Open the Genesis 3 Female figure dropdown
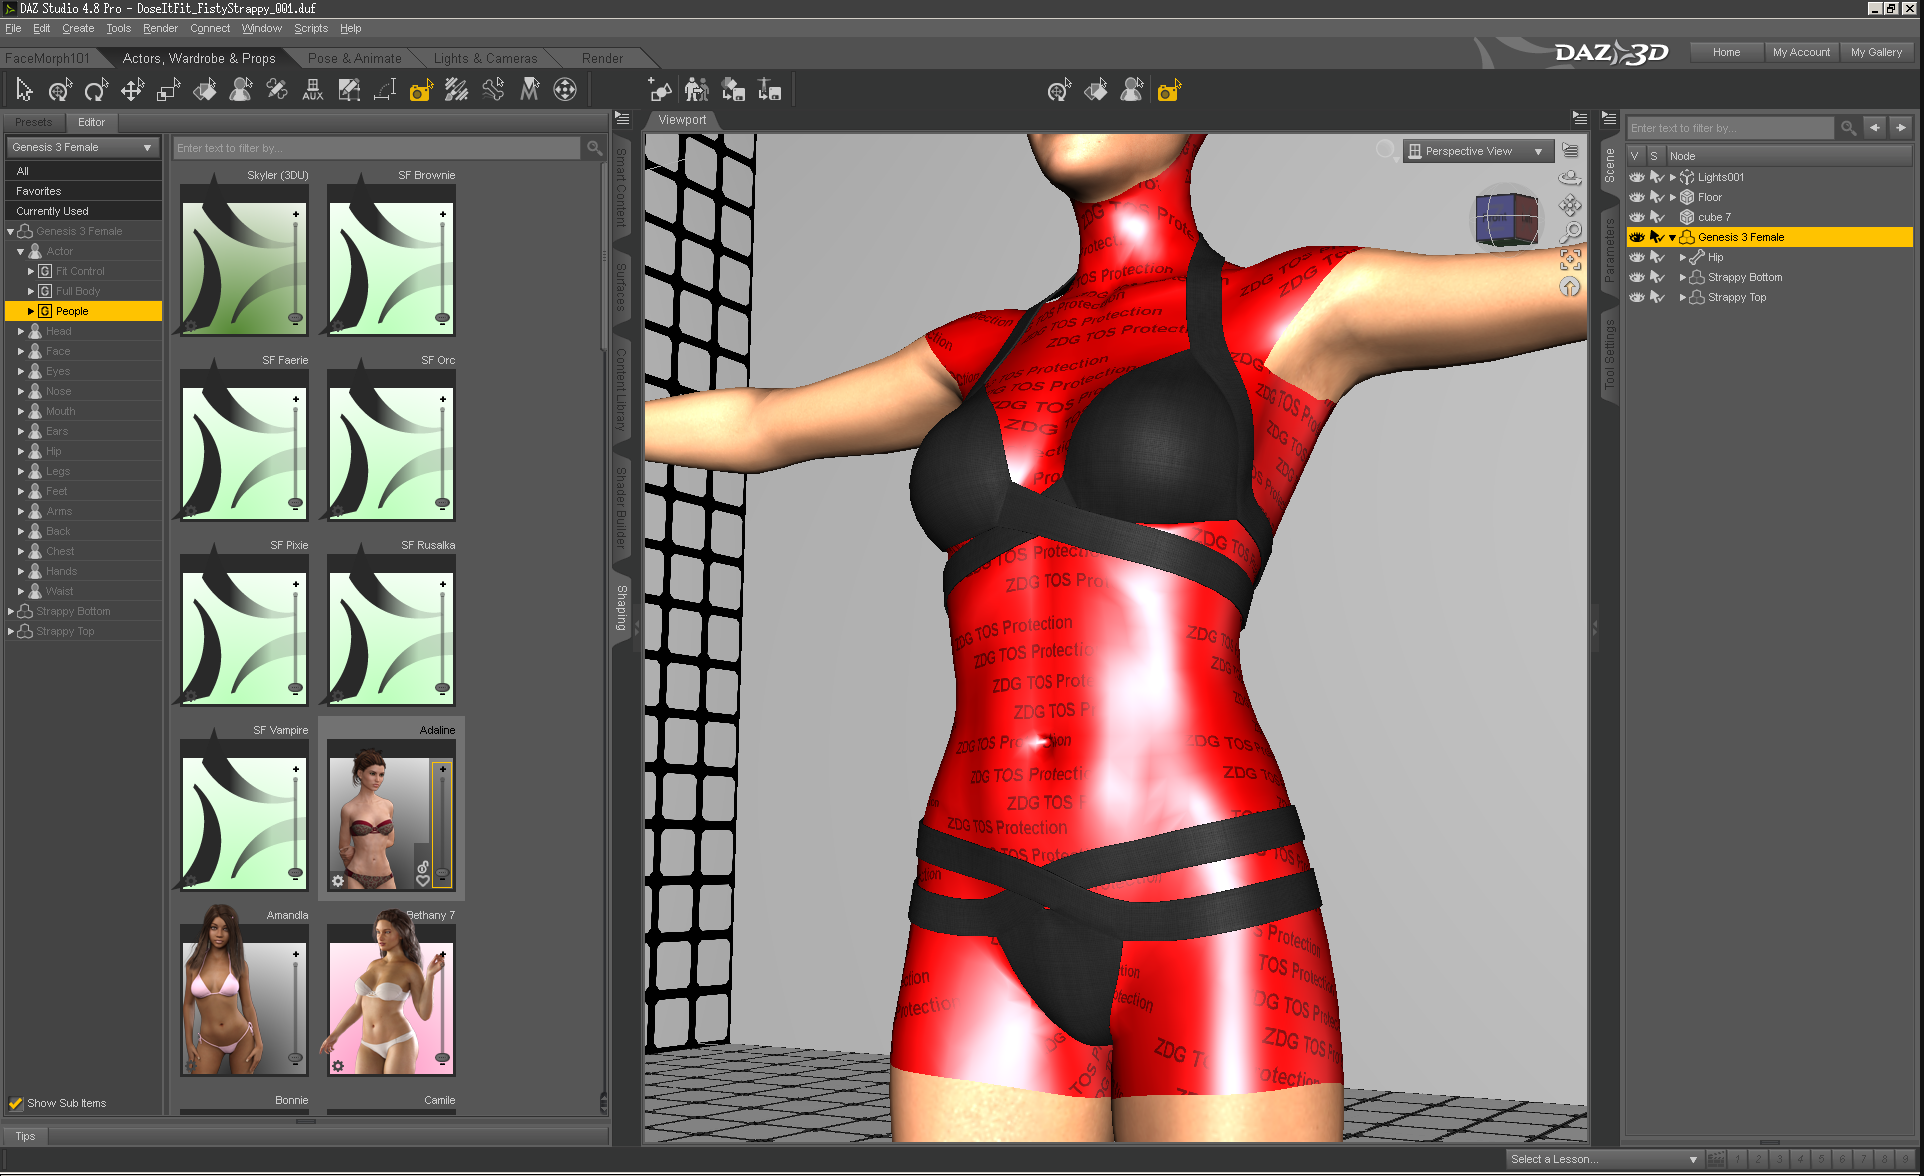The width and height of the screenshot is (1924, 1176). click(82, 147)
